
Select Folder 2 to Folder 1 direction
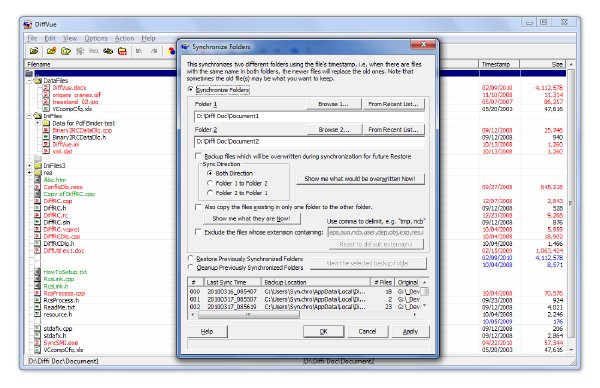(x=209, y=193)
